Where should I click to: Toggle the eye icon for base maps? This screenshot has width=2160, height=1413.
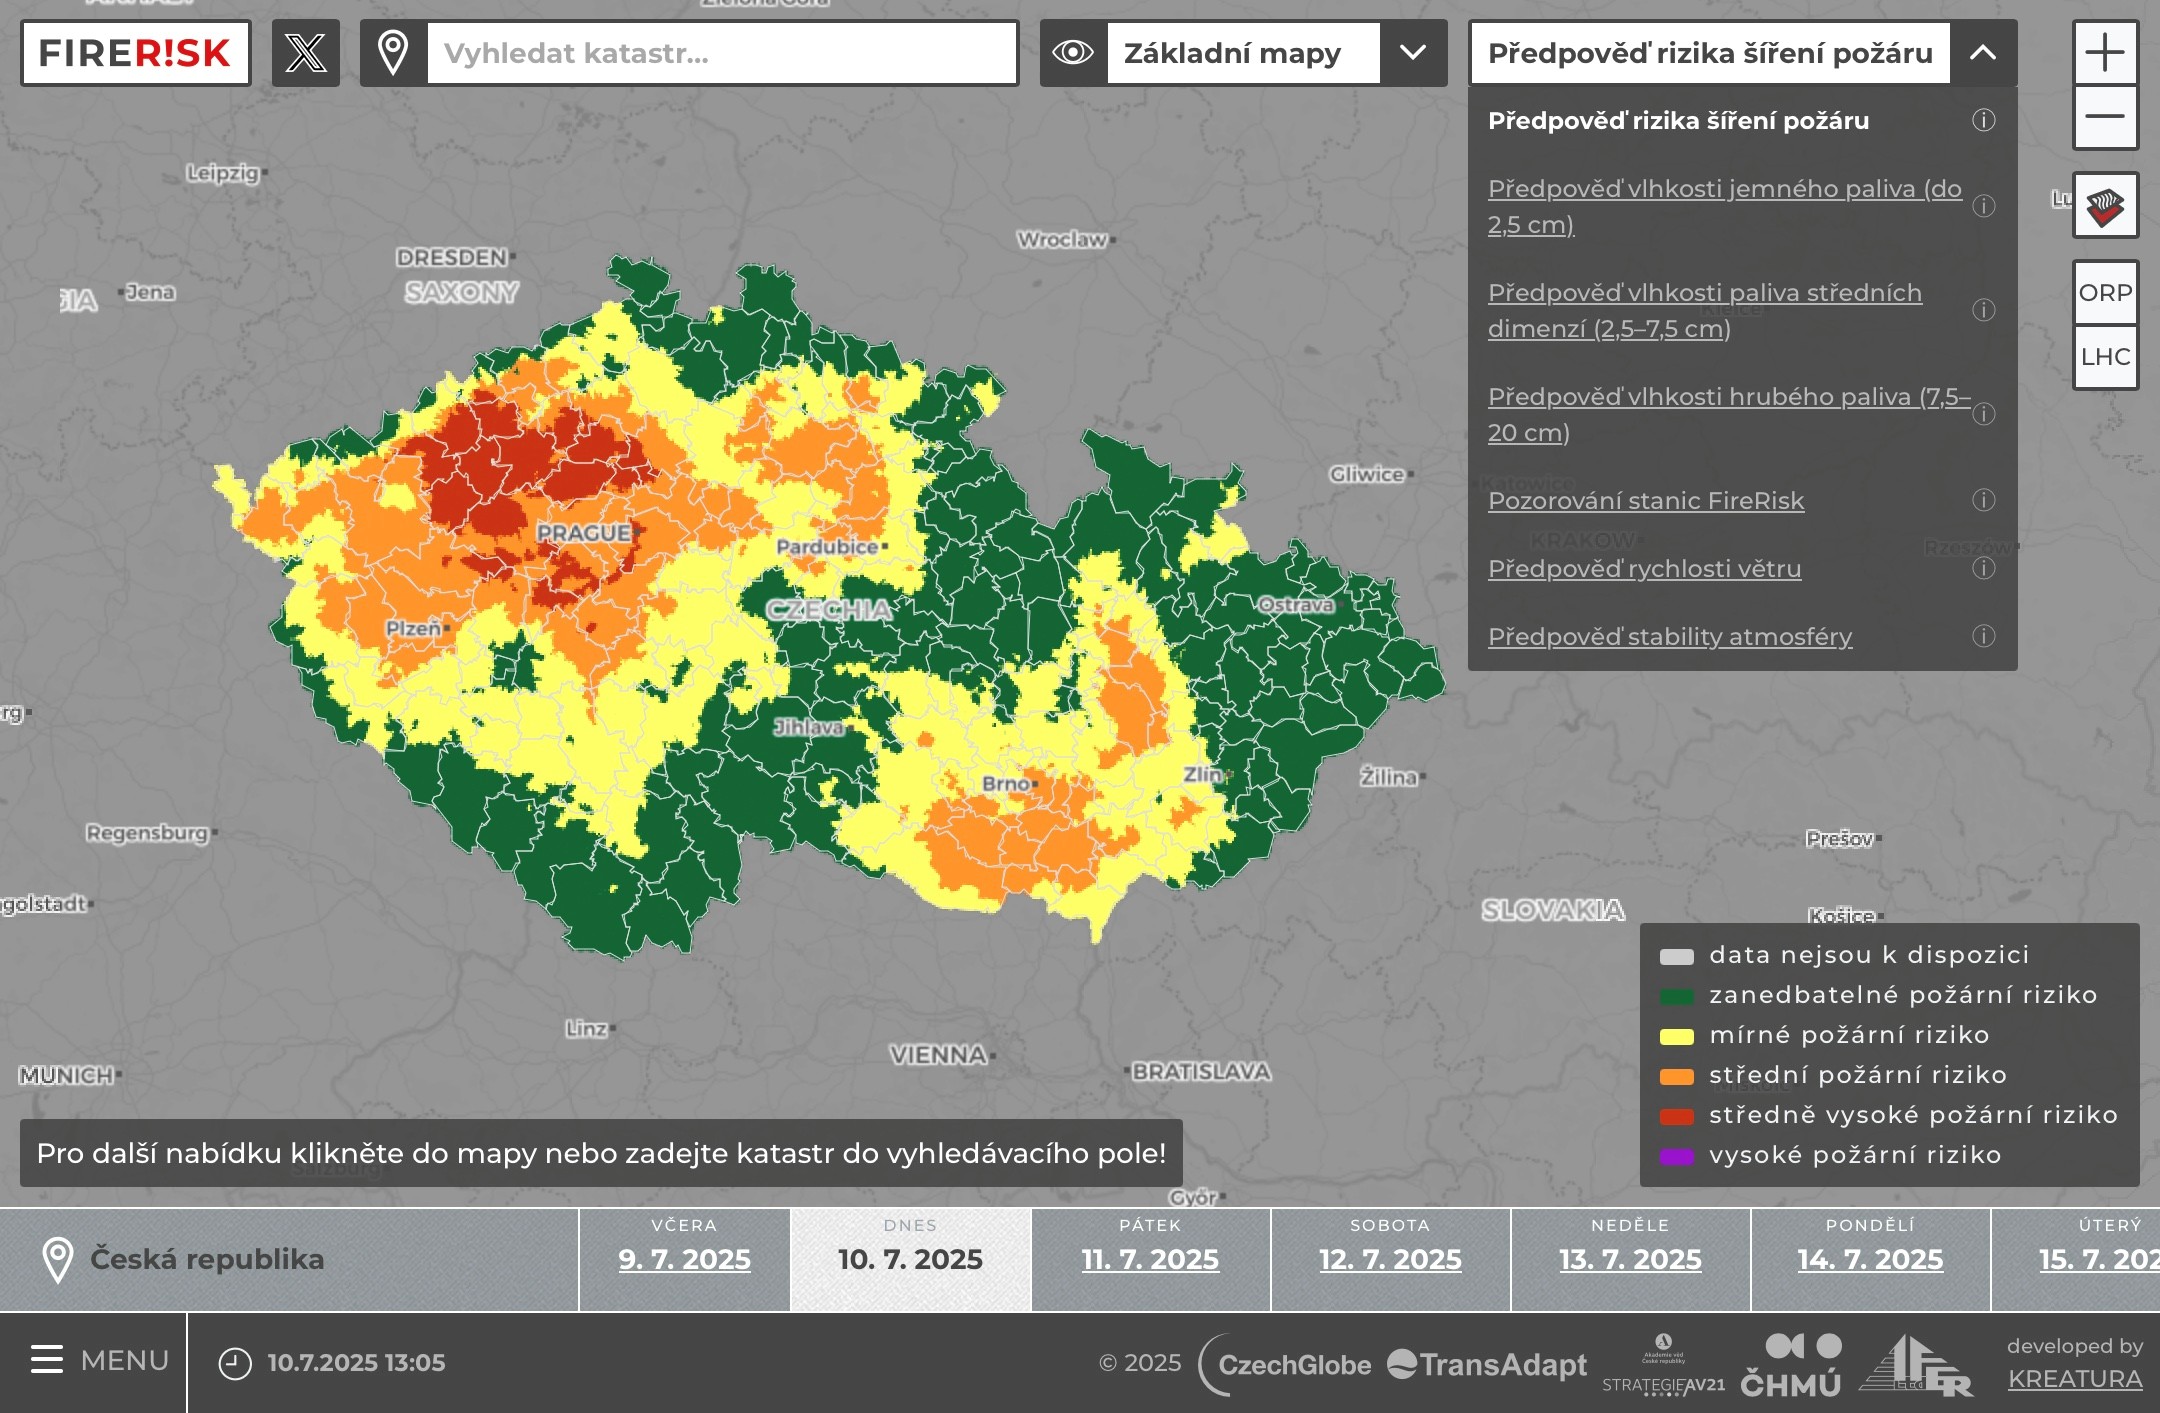coord(1073,53)
